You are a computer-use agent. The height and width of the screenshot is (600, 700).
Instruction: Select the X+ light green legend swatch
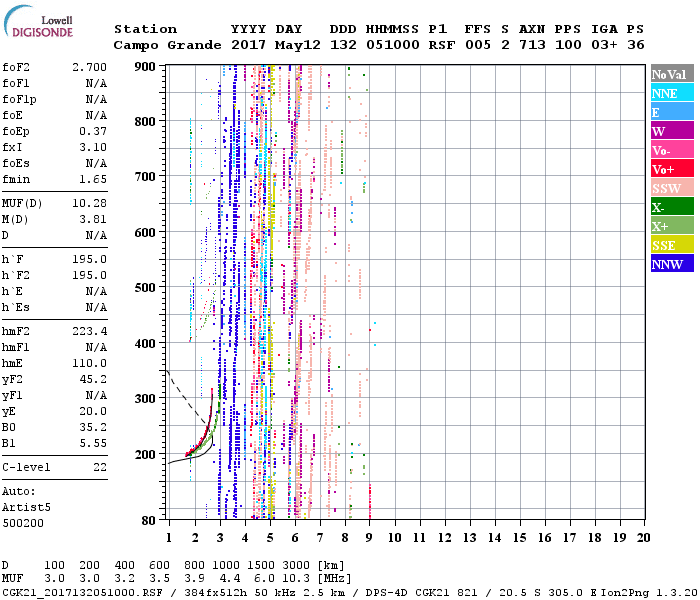(x=672, y=226)
